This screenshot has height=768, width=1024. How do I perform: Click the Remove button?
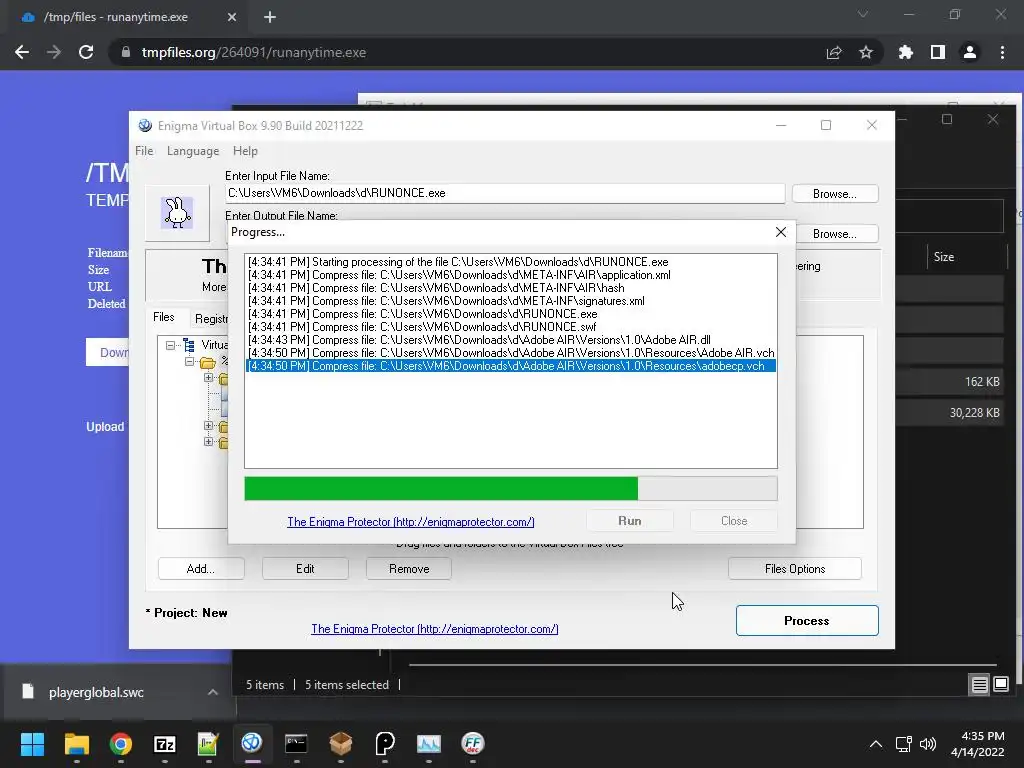(x=409, y=569)
